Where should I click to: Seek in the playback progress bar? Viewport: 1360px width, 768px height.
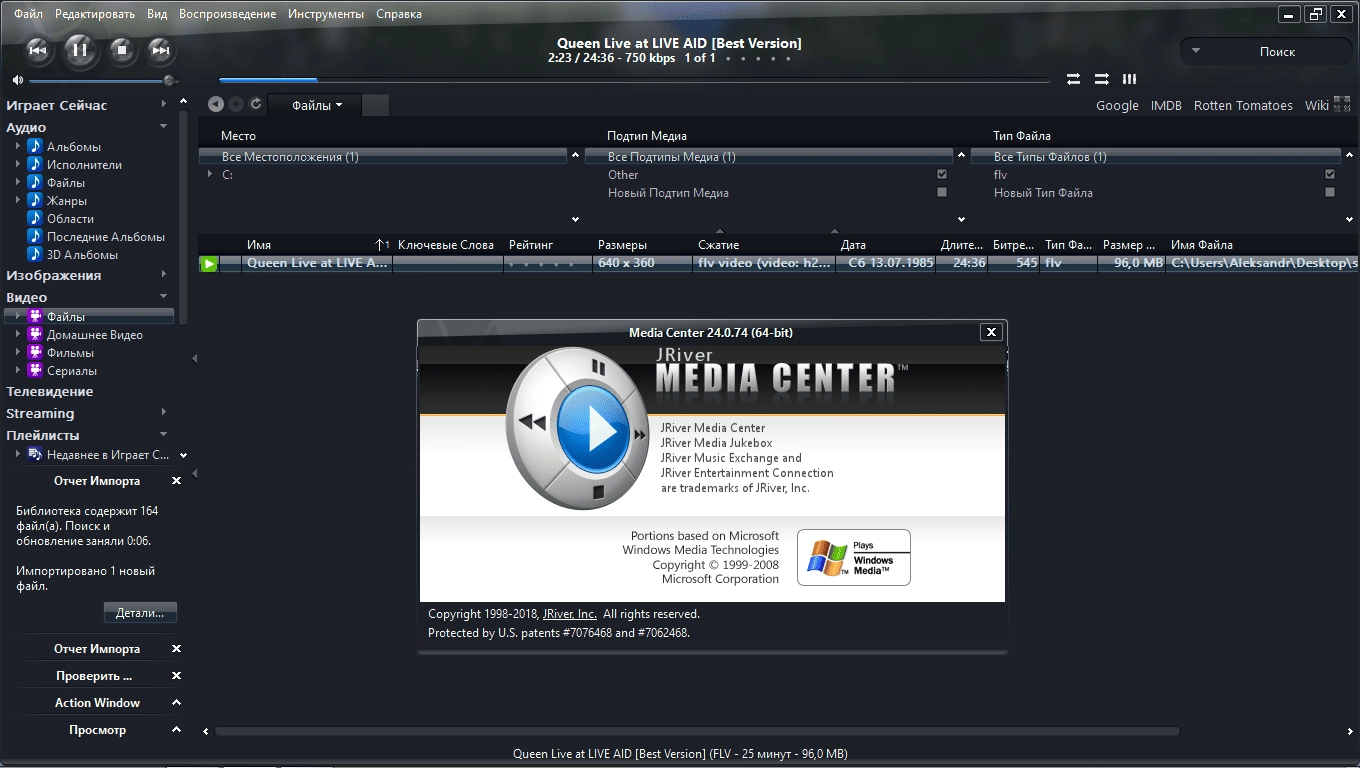click(634, 80)
